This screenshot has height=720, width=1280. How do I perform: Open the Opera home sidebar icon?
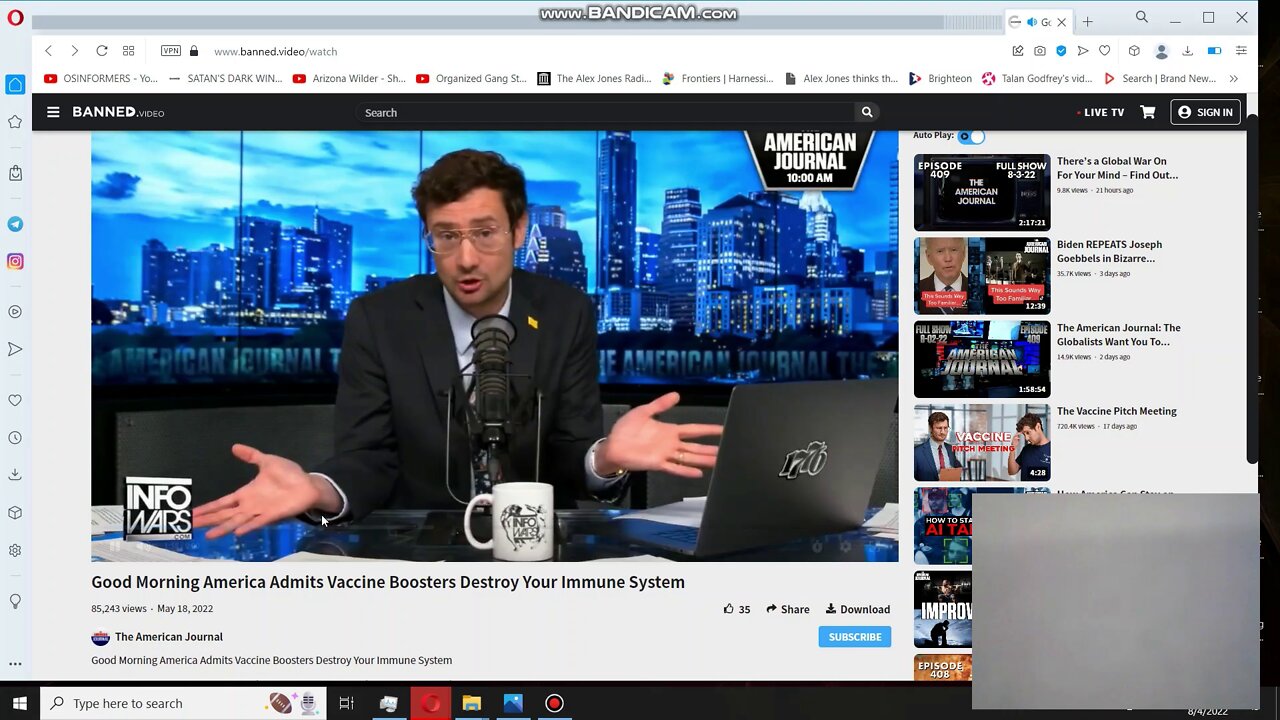click(x=15, y=85)
